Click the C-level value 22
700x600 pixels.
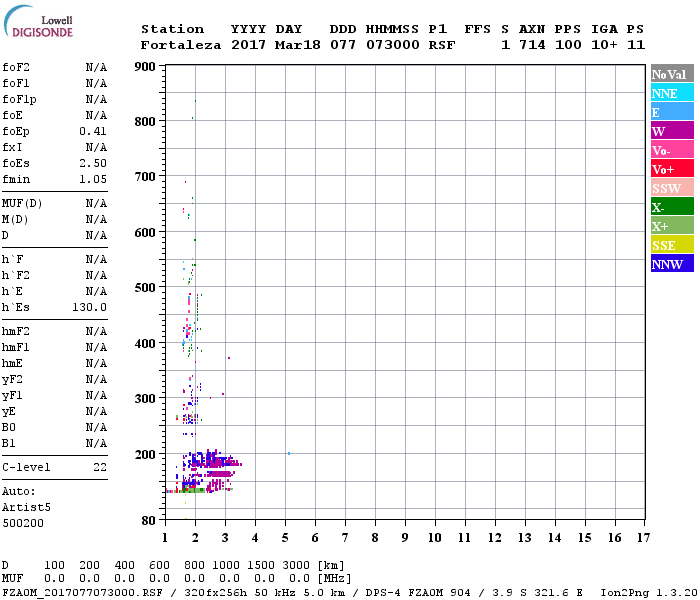(x=100, y=467)
